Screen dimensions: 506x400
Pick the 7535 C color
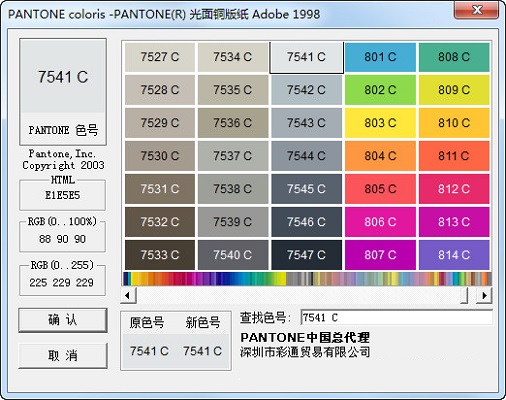click(233, 90)
